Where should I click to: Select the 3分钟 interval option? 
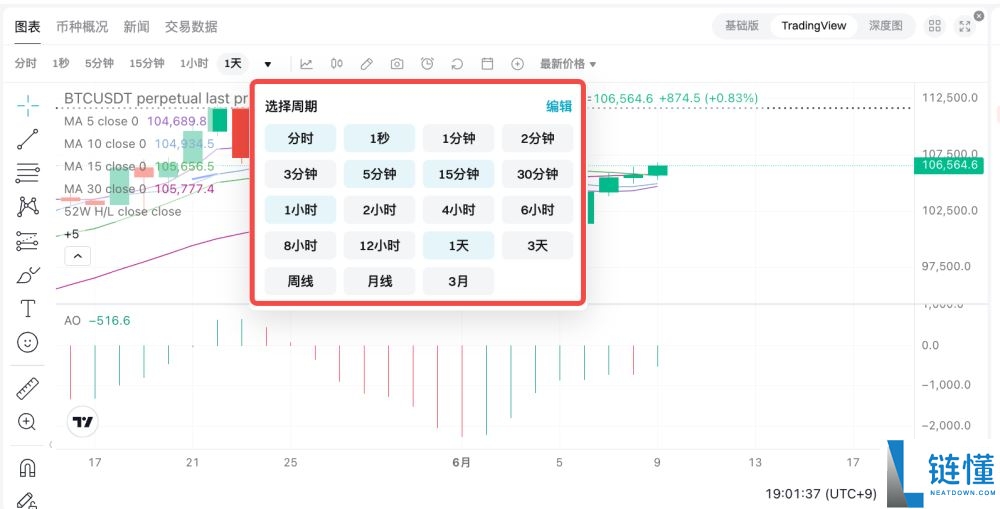click(300, 174)
